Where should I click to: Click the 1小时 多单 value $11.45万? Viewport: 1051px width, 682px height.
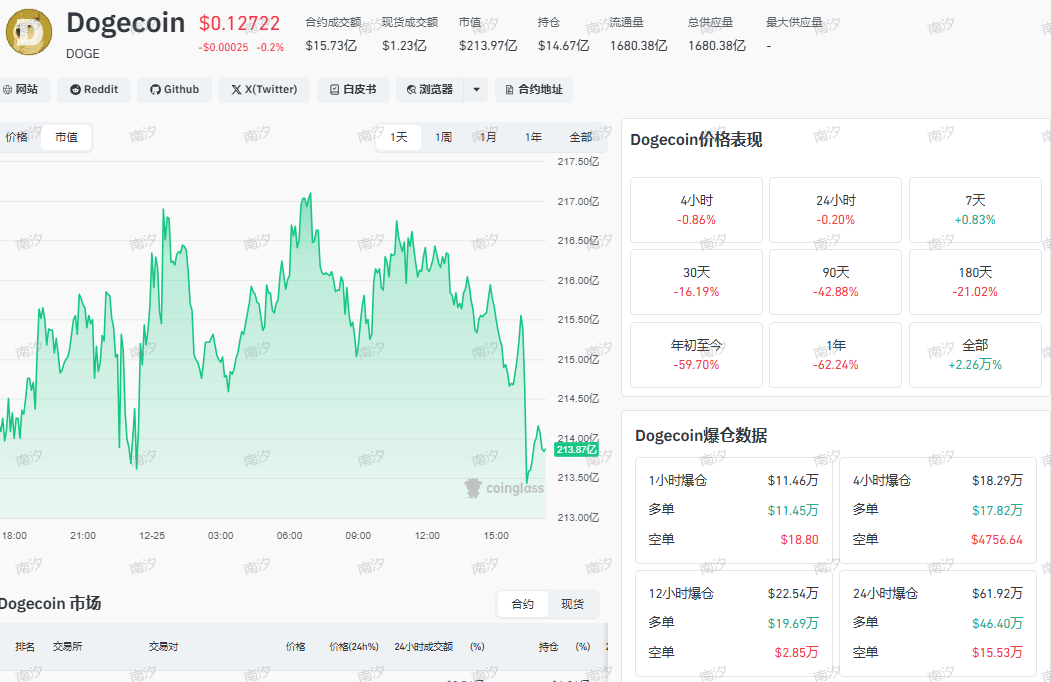[793, 510]
